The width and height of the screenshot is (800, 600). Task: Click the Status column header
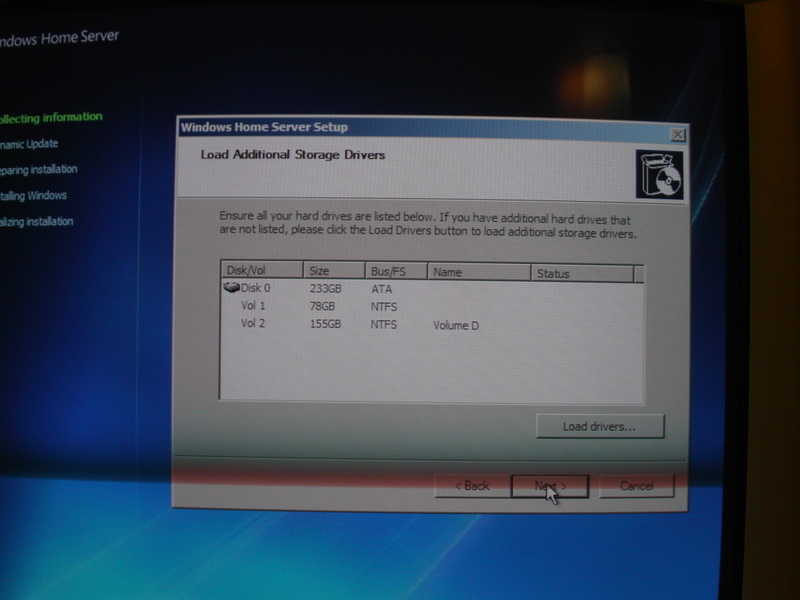click(x=583, y=274)
